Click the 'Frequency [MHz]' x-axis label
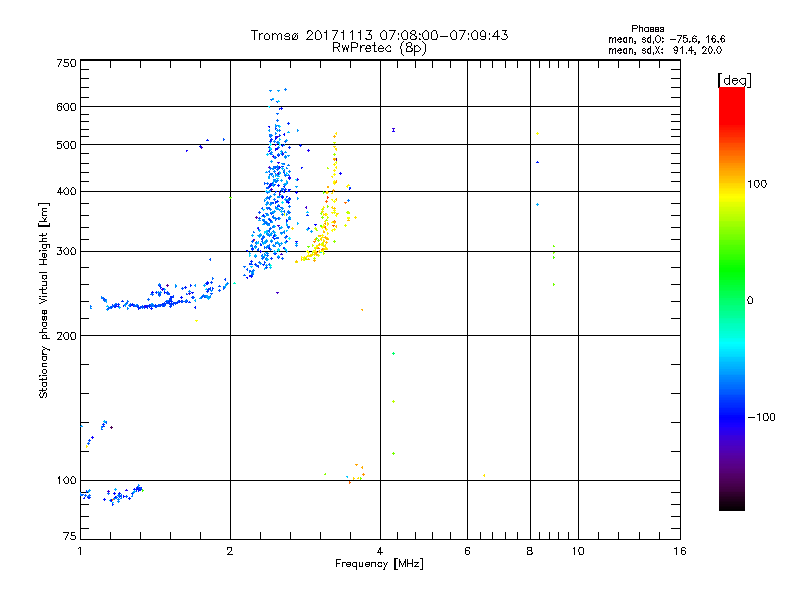The image size is (800, 600). (379, 564)
